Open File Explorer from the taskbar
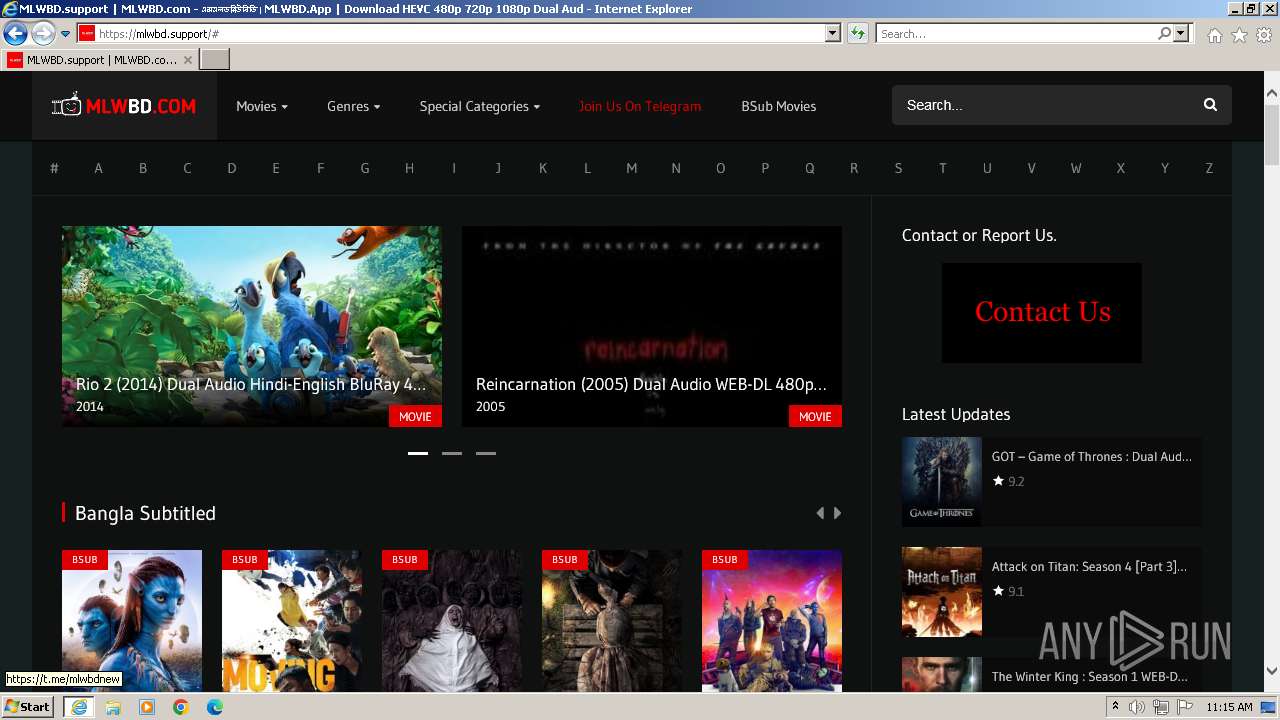This screenshot has width=1280, height=720. tap(113, 707)
